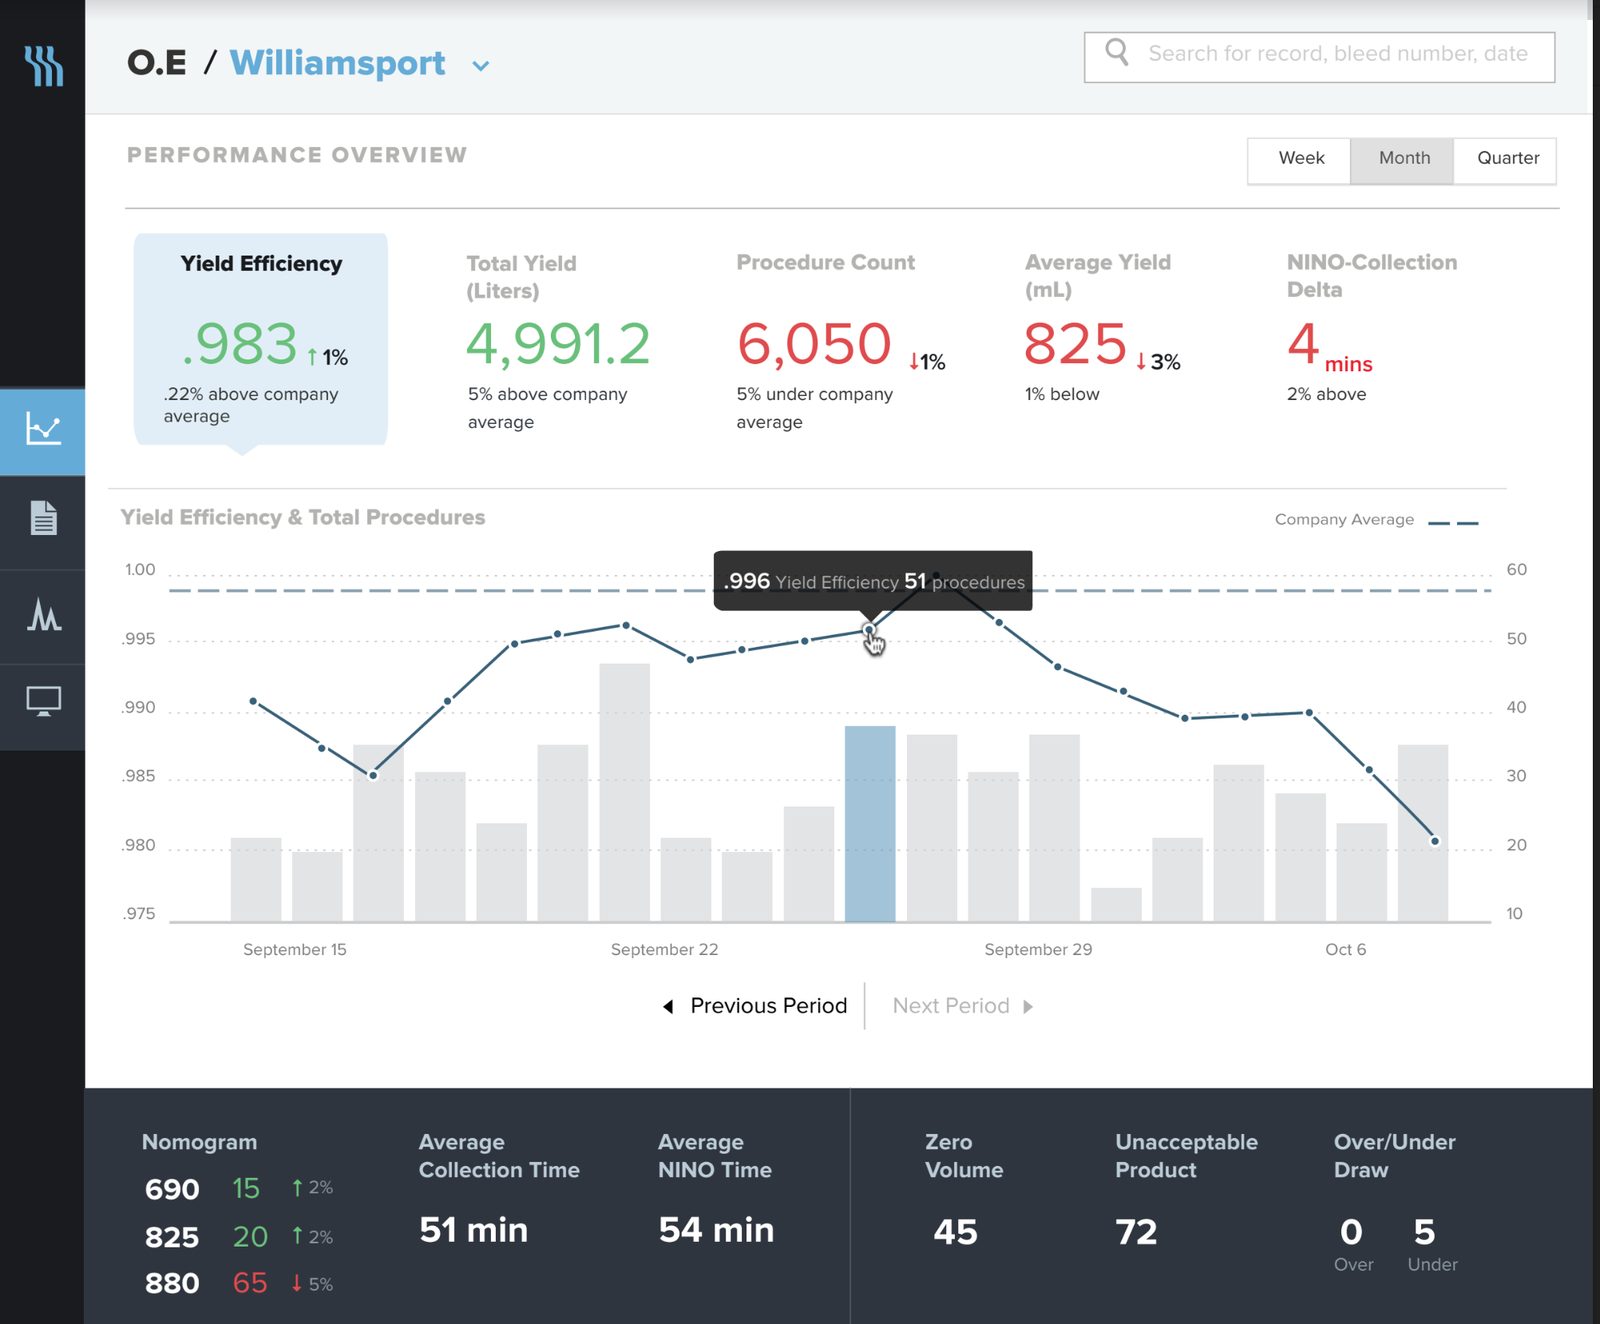Click the Unacceptable Product value 72

(1136, 1232)
